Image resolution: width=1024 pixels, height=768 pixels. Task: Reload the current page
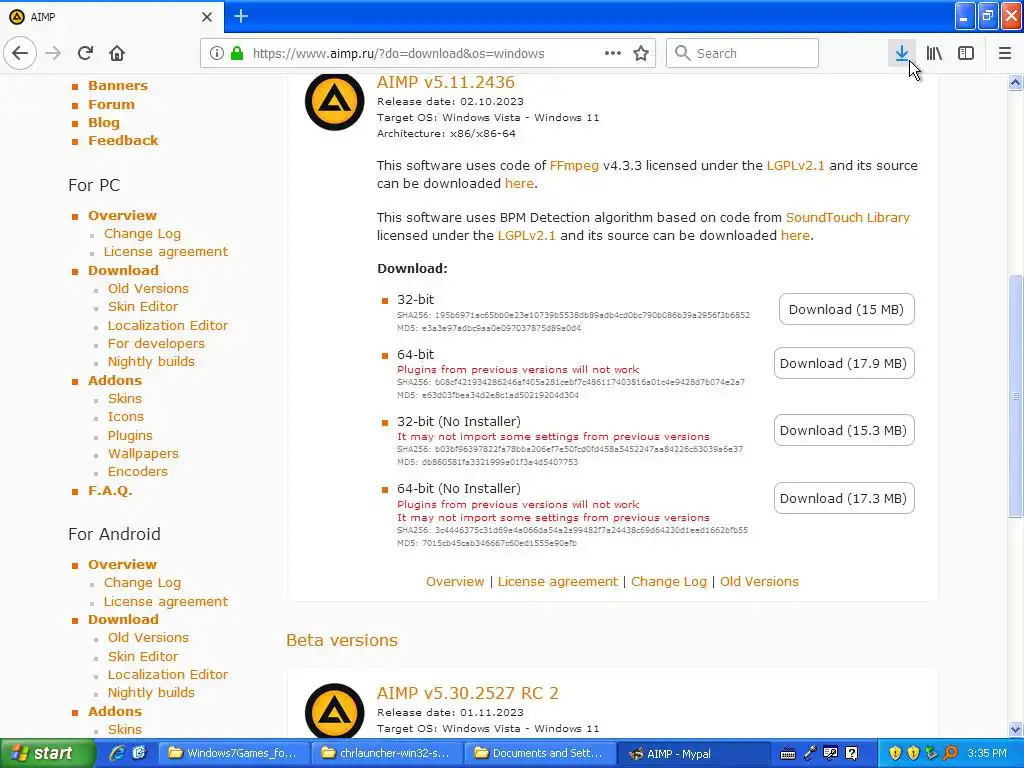pyautogui.click(x=85, y=53)
